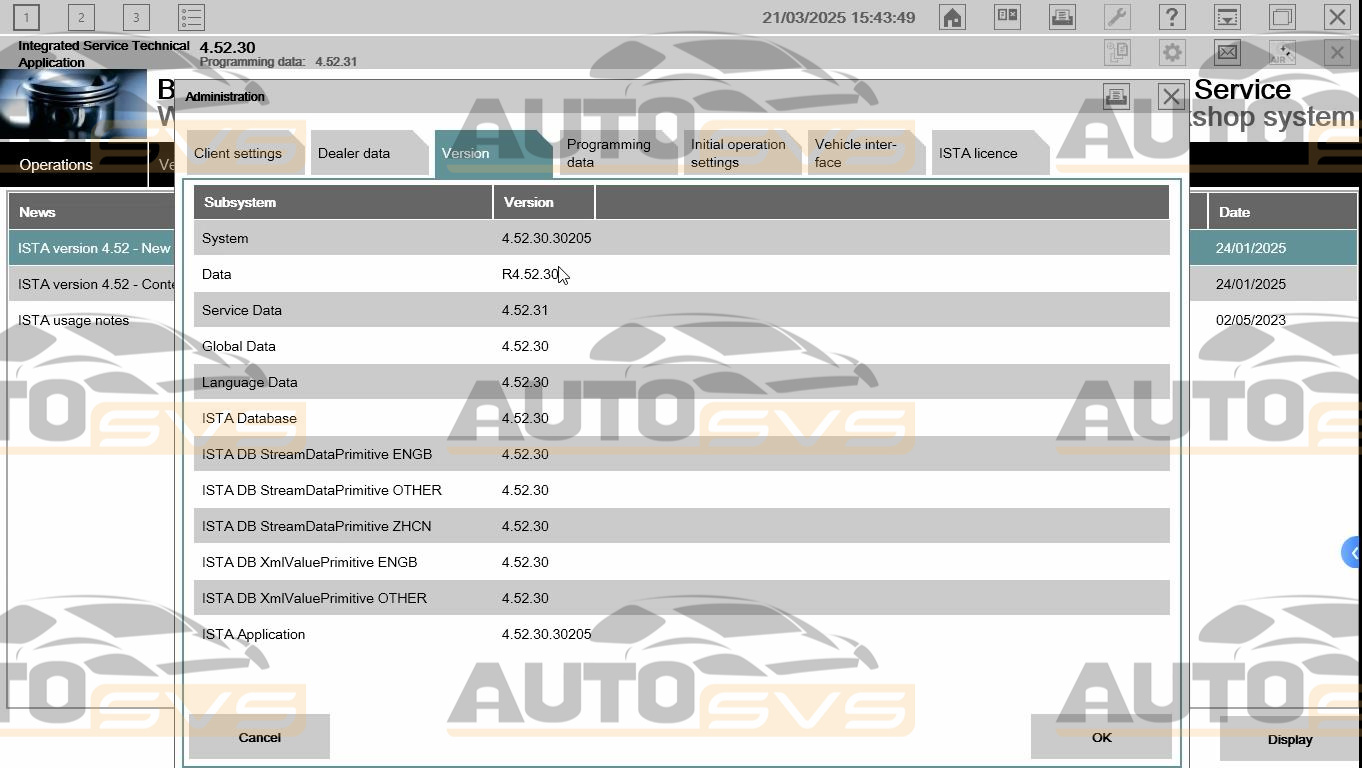Open the home screen icon
The image size is (1362, 768).
click(x=952, y=17)
